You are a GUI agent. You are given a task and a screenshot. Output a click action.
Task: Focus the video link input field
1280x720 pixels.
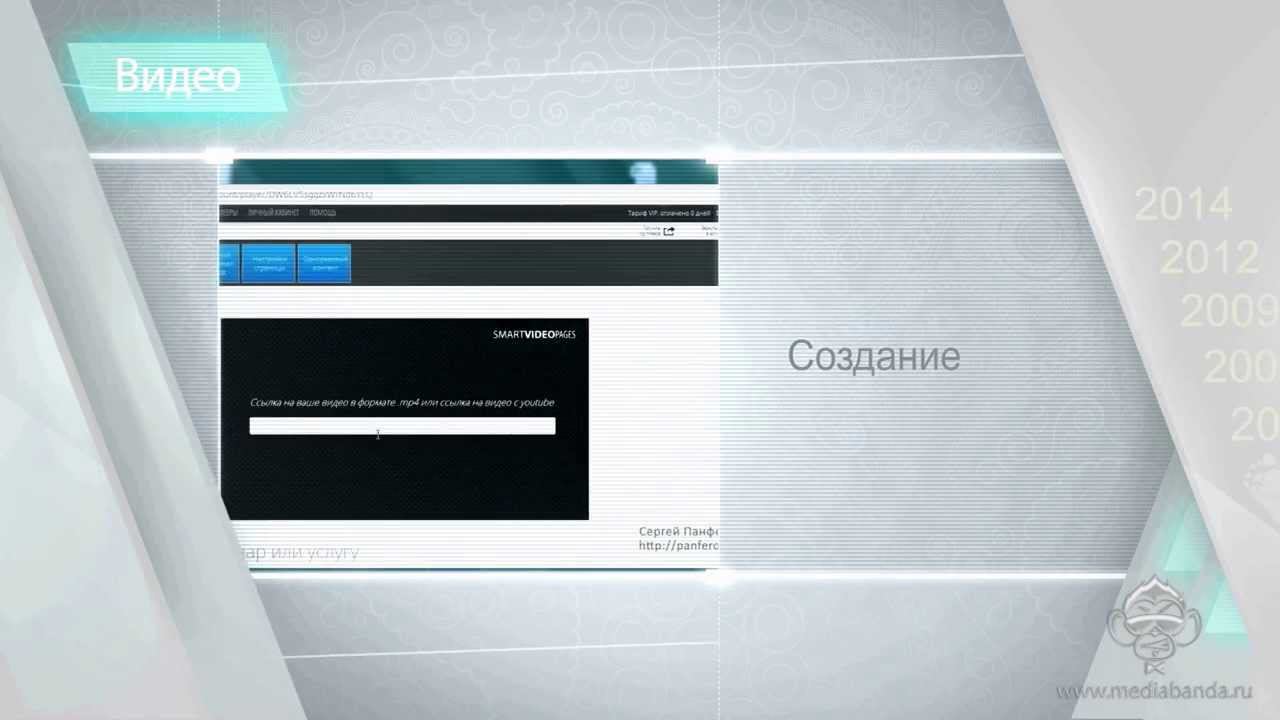(402, 426)
